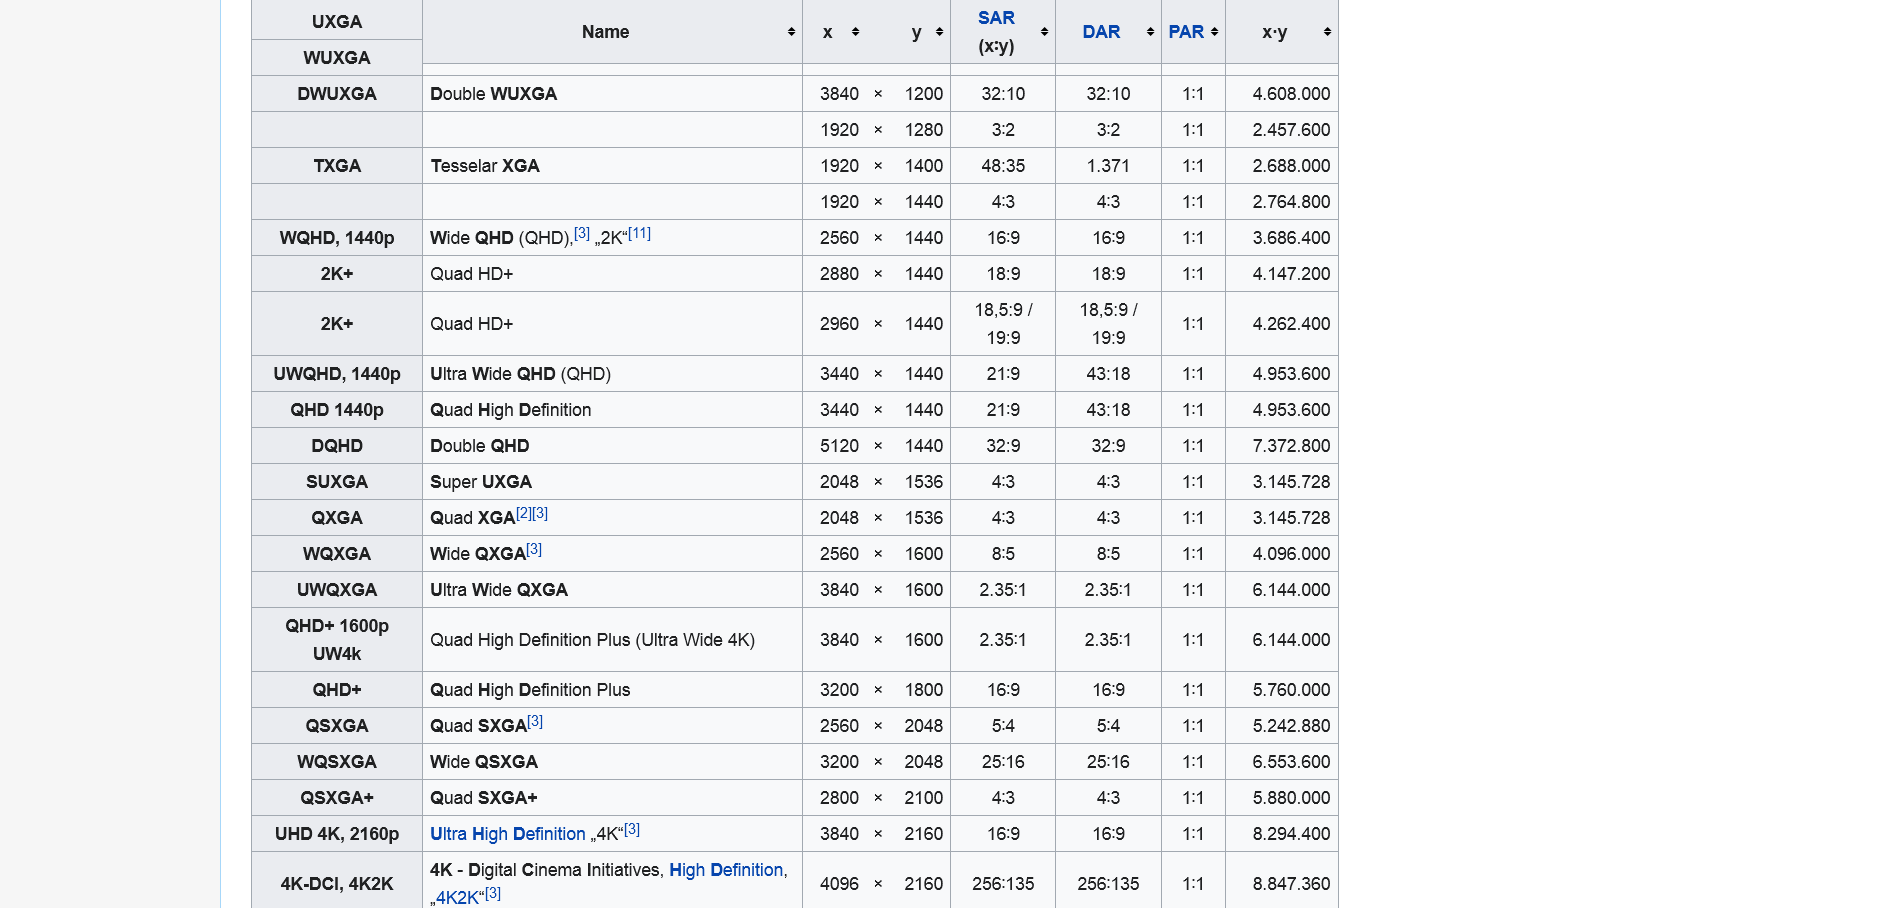Click the PAR column sort control
1903x908 pixels.
point(1212,31)
